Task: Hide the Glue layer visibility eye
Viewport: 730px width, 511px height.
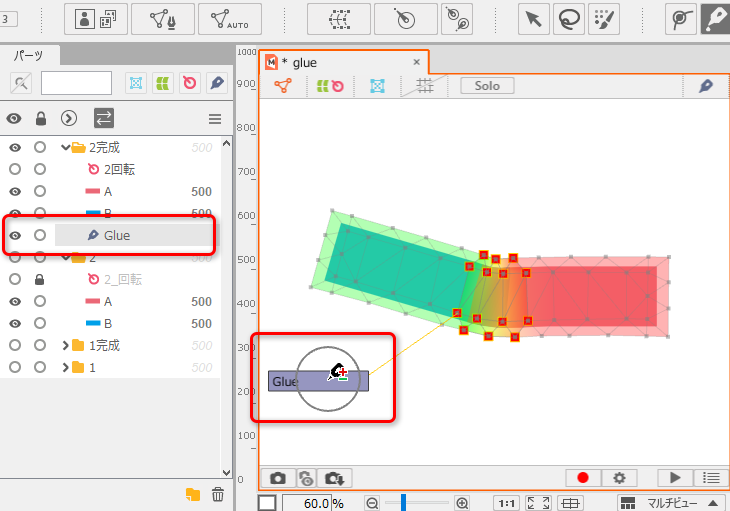Action: point(15,236)
